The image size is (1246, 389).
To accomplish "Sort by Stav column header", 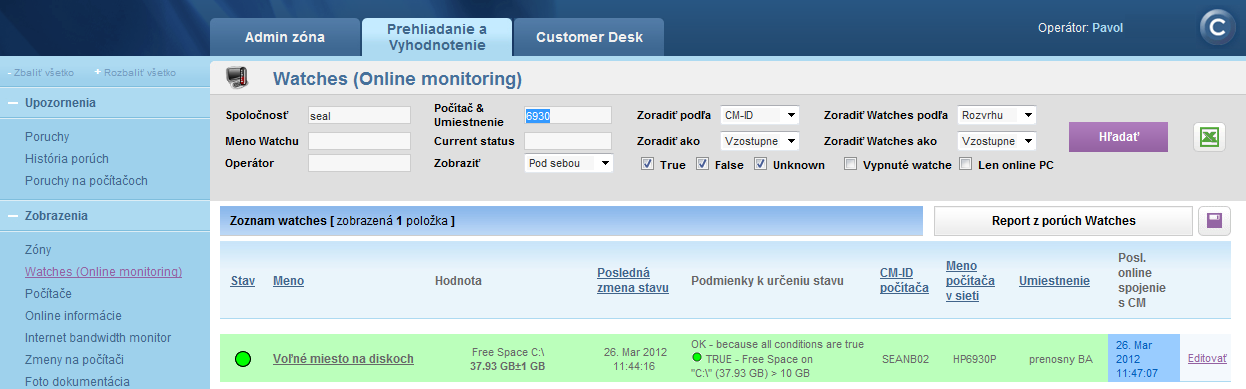I will point(243,281).
